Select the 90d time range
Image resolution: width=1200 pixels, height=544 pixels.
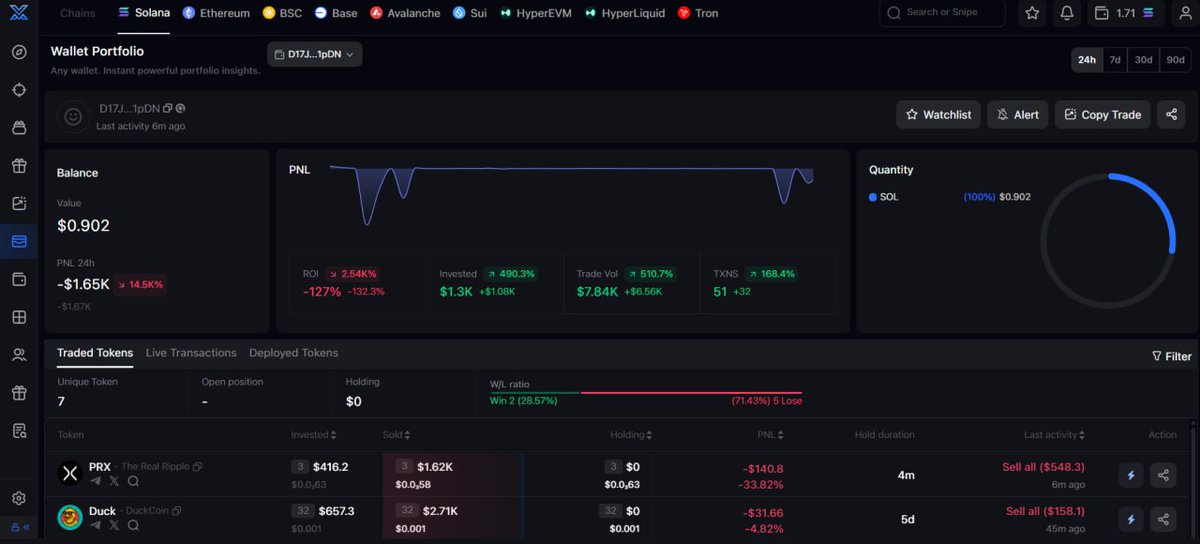(x=1175, y=60)
